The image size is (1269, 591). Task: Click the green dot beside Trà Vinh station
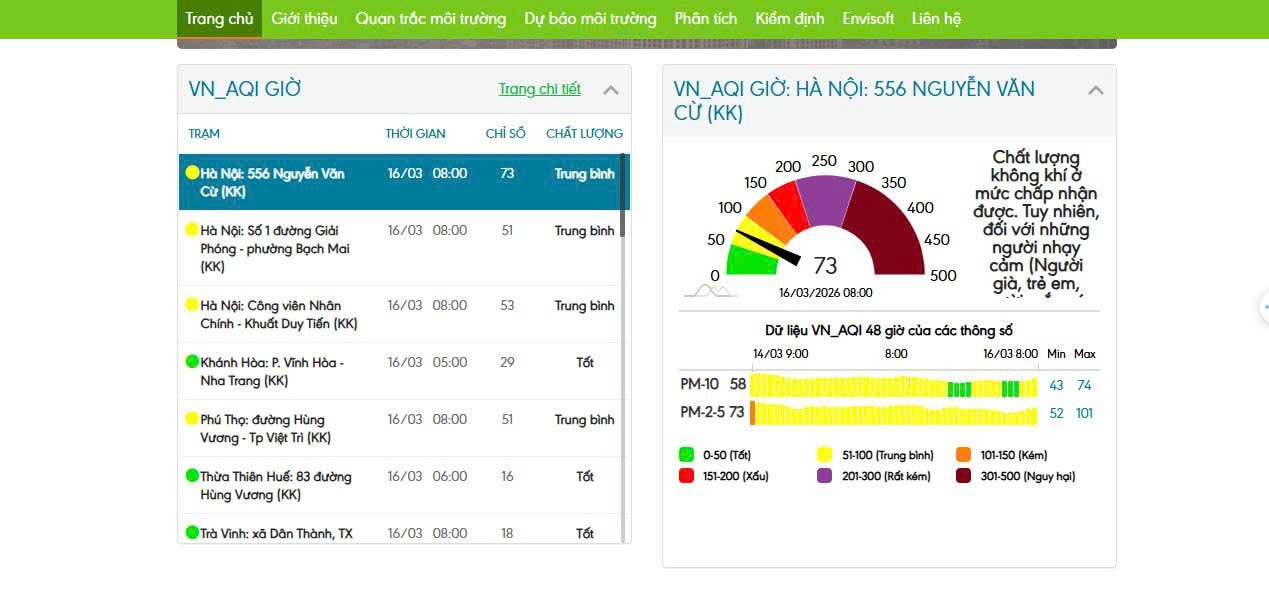click(x=192, y=532)
